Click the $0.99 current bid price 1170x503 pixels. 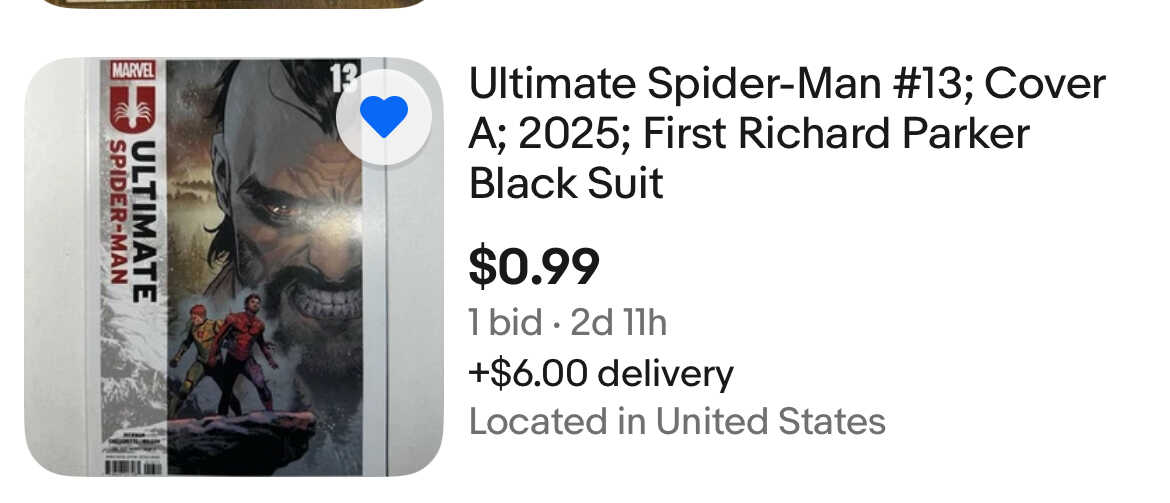pos(534,267)
